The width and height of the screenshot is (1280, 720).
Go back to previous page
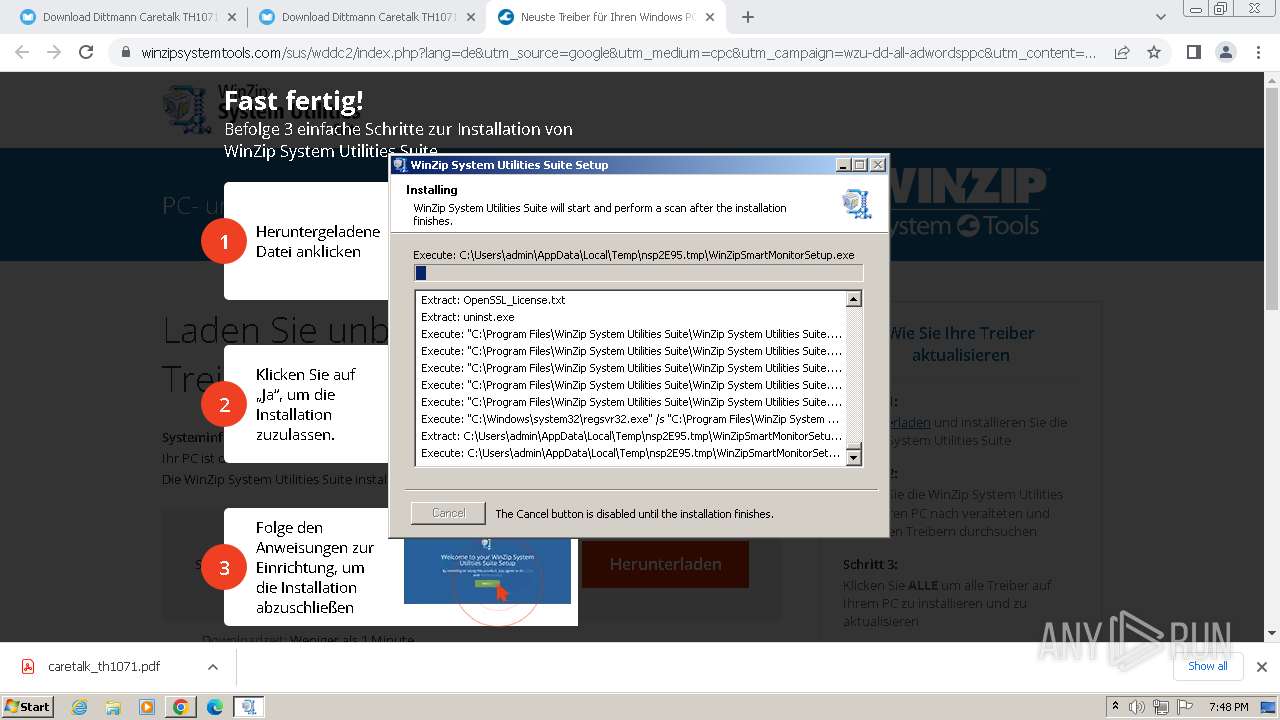pyautogui.click(x=22, y=52)
